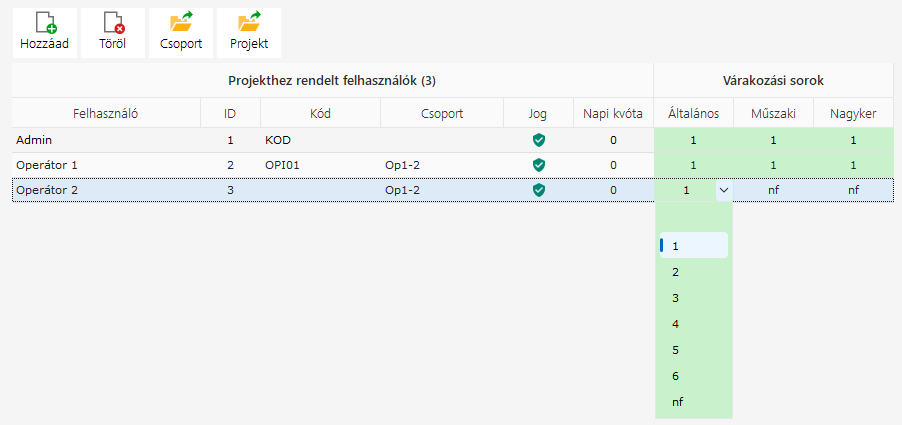This screenshot has height=425, width=902.
Task: Toggle the Jog shield for Admin
Action: [x=539, y=140]
